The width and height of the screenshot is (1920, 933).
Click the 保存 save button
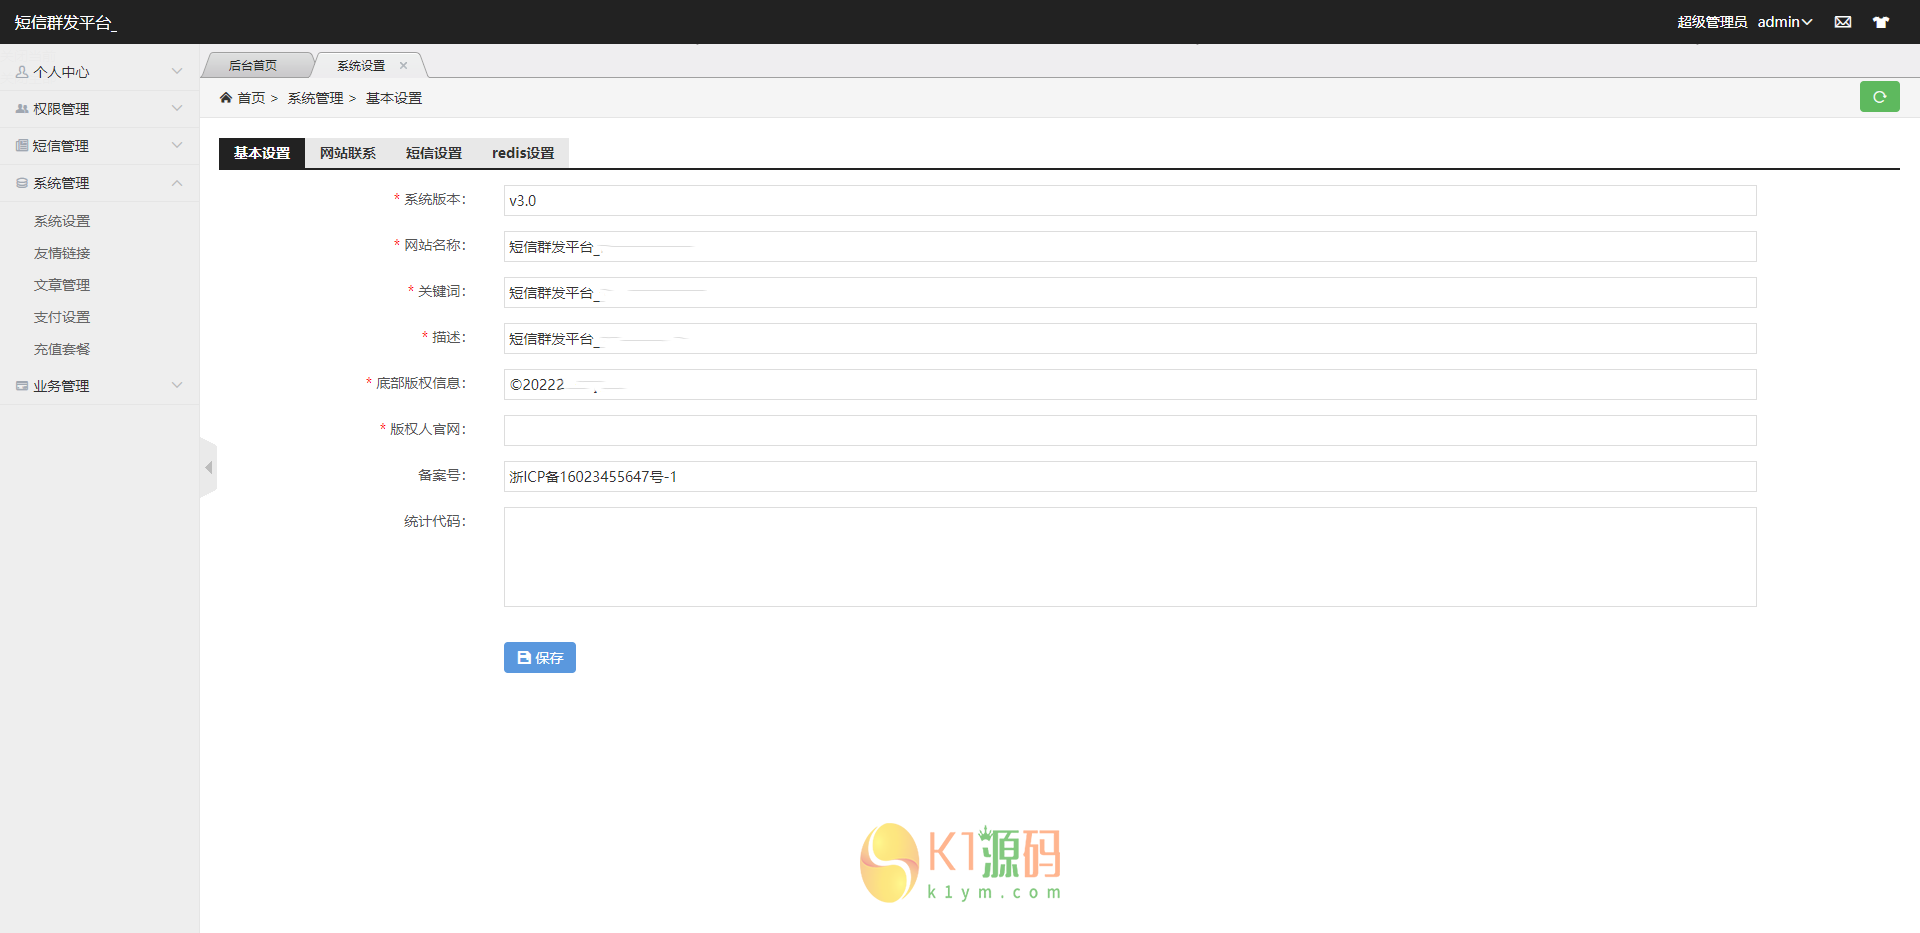tap(540, 657)
